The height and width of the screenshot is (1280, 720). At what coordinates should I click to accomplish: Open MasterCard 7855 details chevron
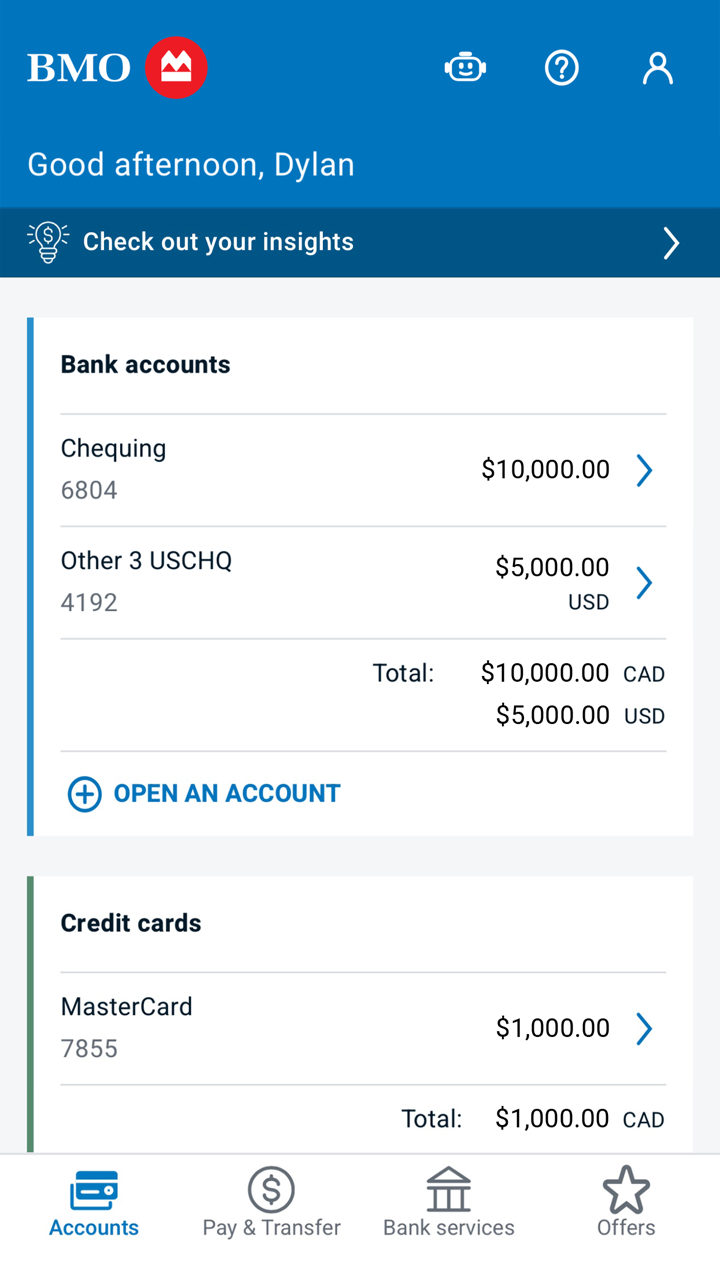pyautogui.click(x=645, y=1028)
